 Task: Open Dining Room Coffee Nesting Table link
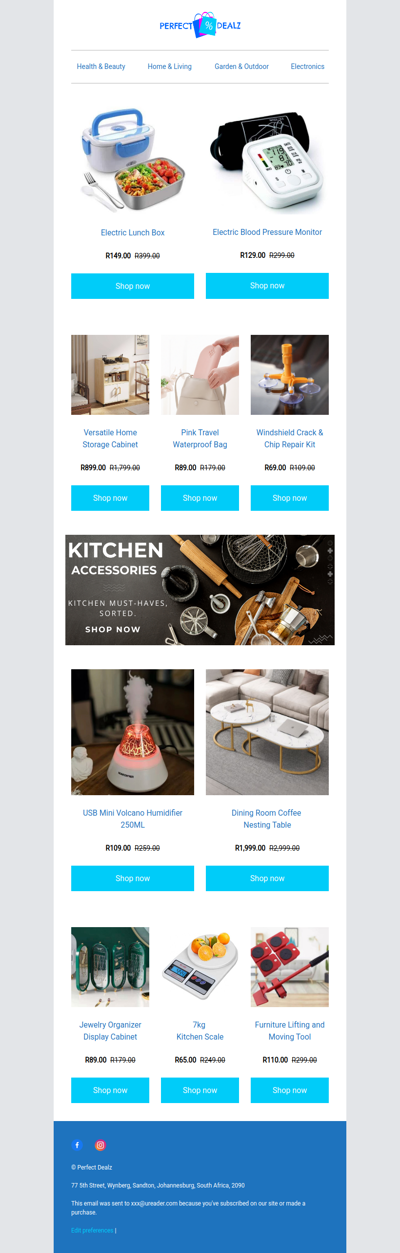coord(267,819)
